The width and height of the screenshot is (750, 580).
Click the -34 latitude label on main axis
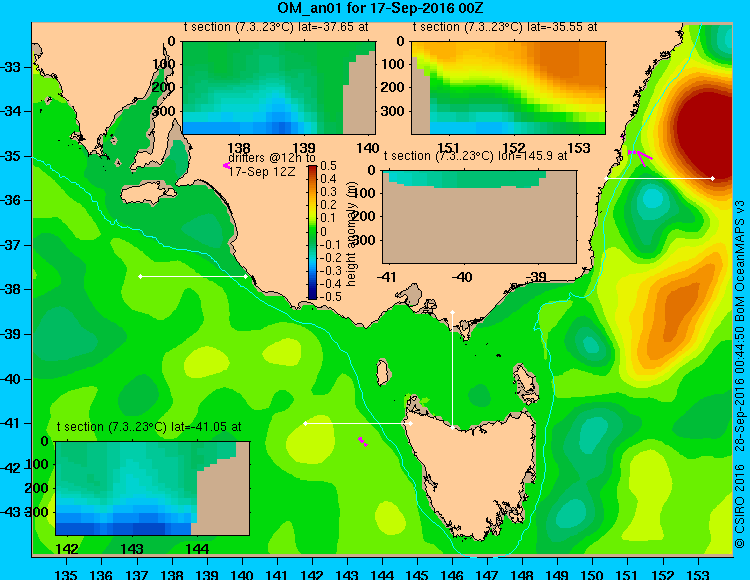[x=11, y=111]
